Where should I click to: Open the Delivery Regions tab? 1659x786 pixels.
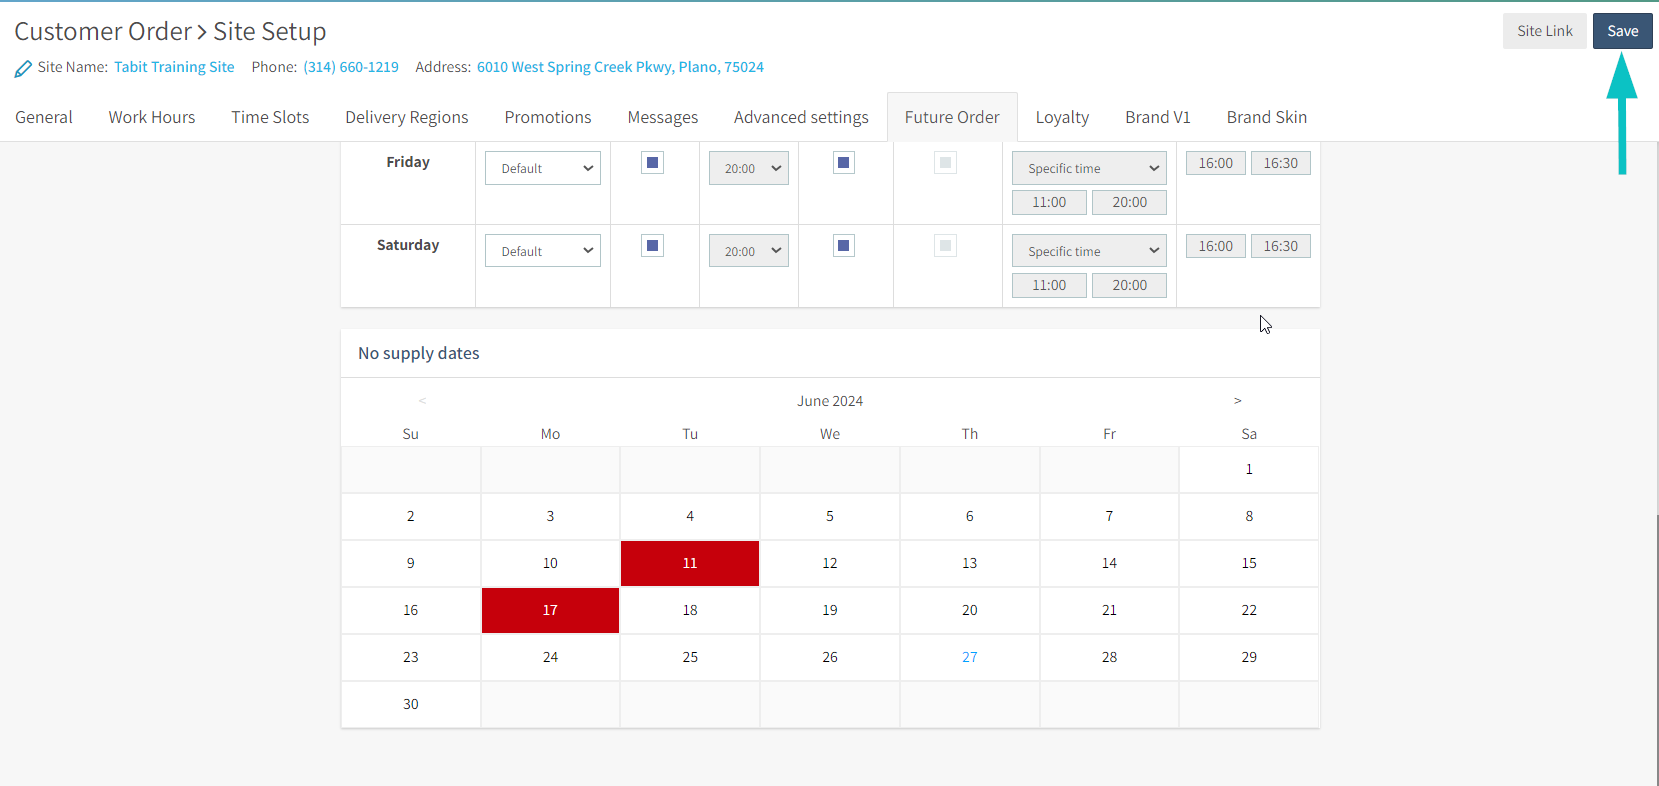[407, 117]
